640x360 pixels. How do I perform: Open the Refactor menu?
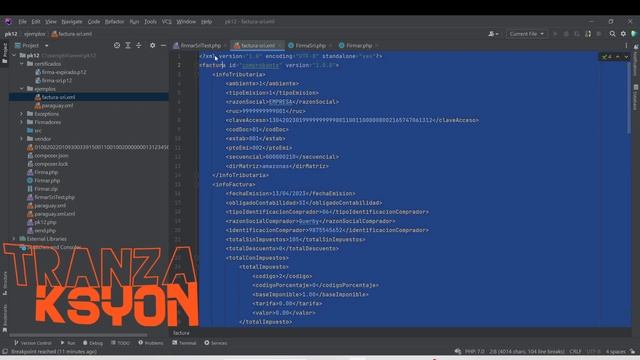pyautogui.click(x=114, y=22)
